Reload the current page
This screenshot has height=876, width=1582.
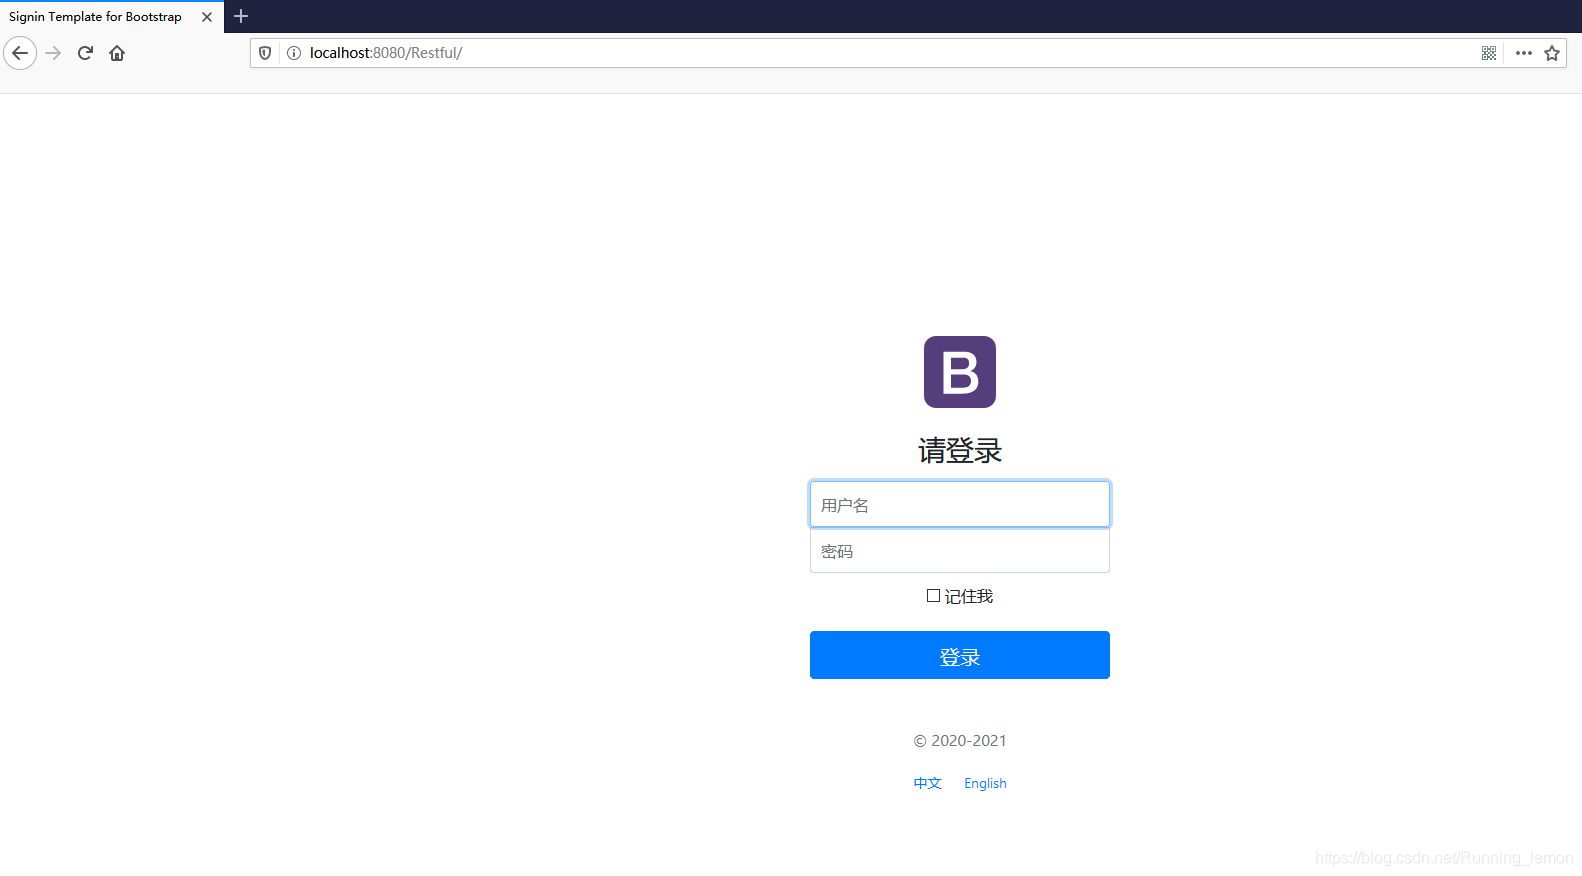[x=85, y=53]
